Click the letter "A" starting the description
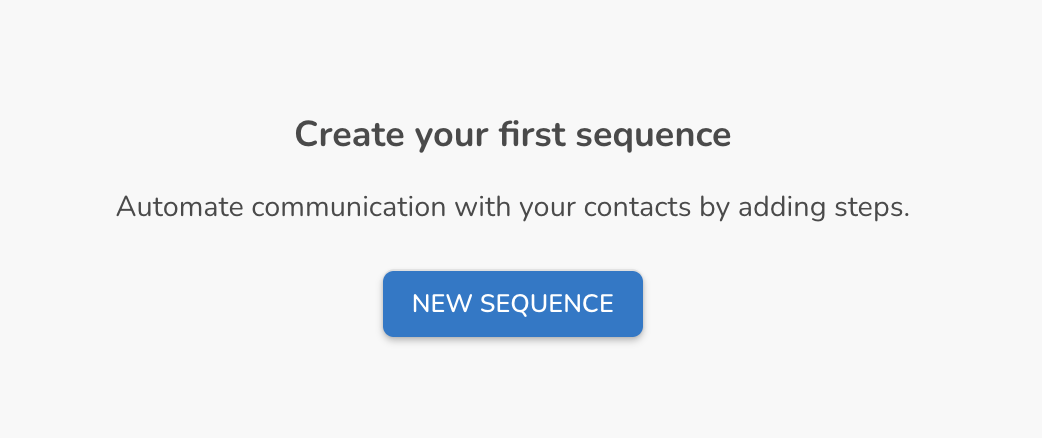Image resolution: width=1042 pixels, height=438 pixels. tap(126, 207)
